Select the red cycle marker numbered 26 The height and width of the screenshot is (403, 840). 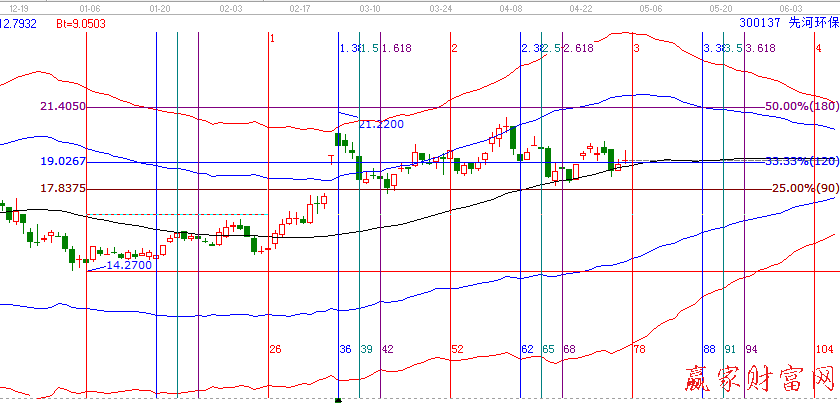pyautogui.click(x=276, y=349)
